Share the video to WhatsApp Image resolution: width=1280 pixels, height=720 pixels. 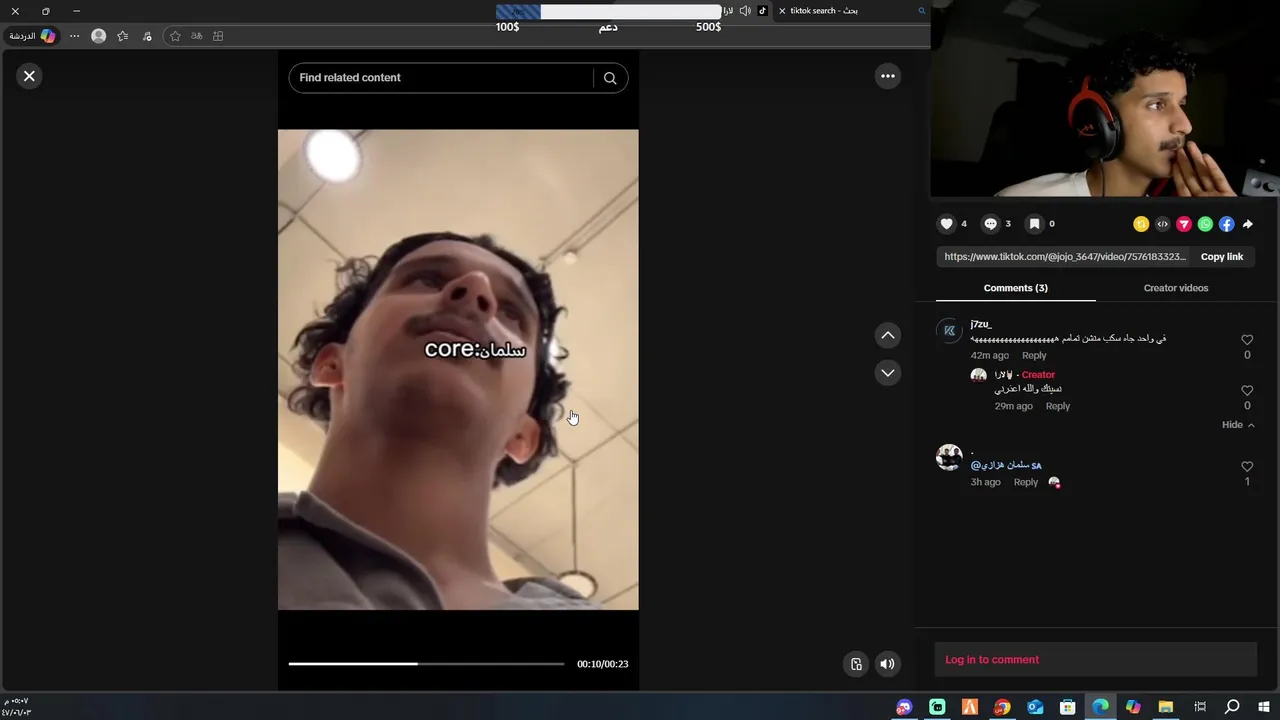tap(1205, 224)
